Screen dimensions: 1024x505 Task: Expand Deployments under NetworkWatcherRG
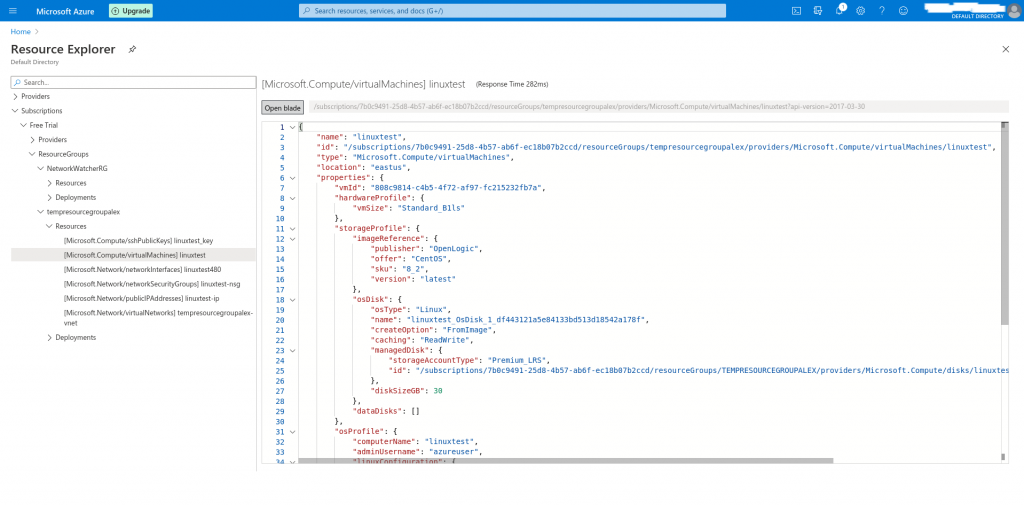click(x=50, y=197)
